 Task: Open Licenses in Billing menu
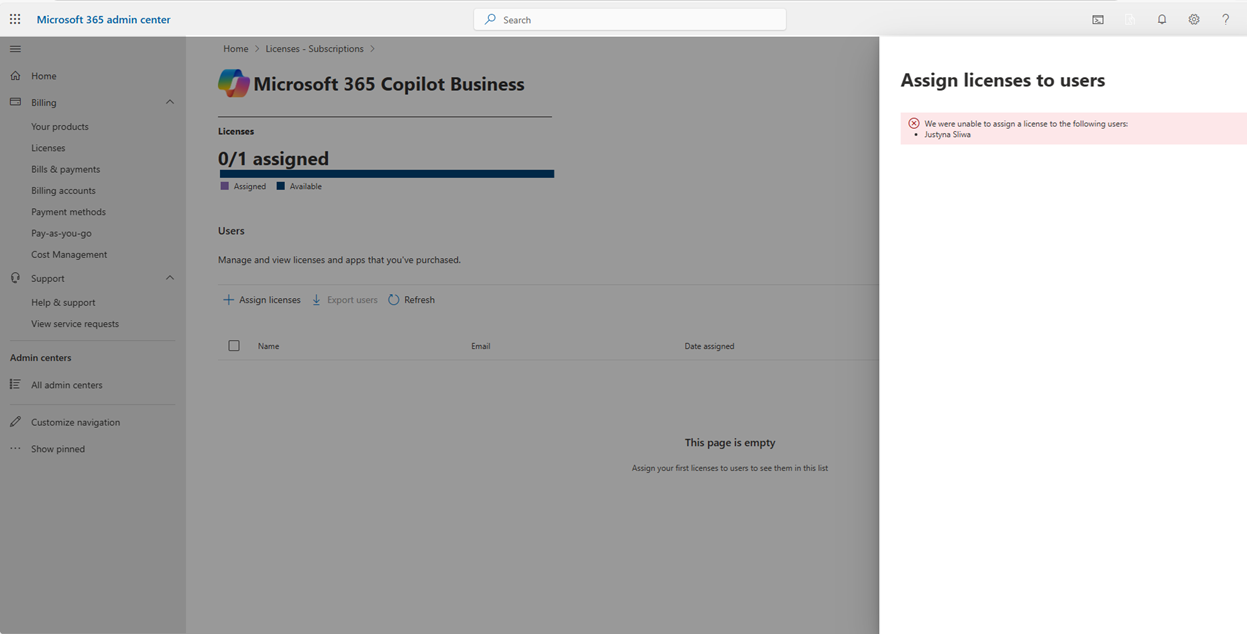[48, 148]
